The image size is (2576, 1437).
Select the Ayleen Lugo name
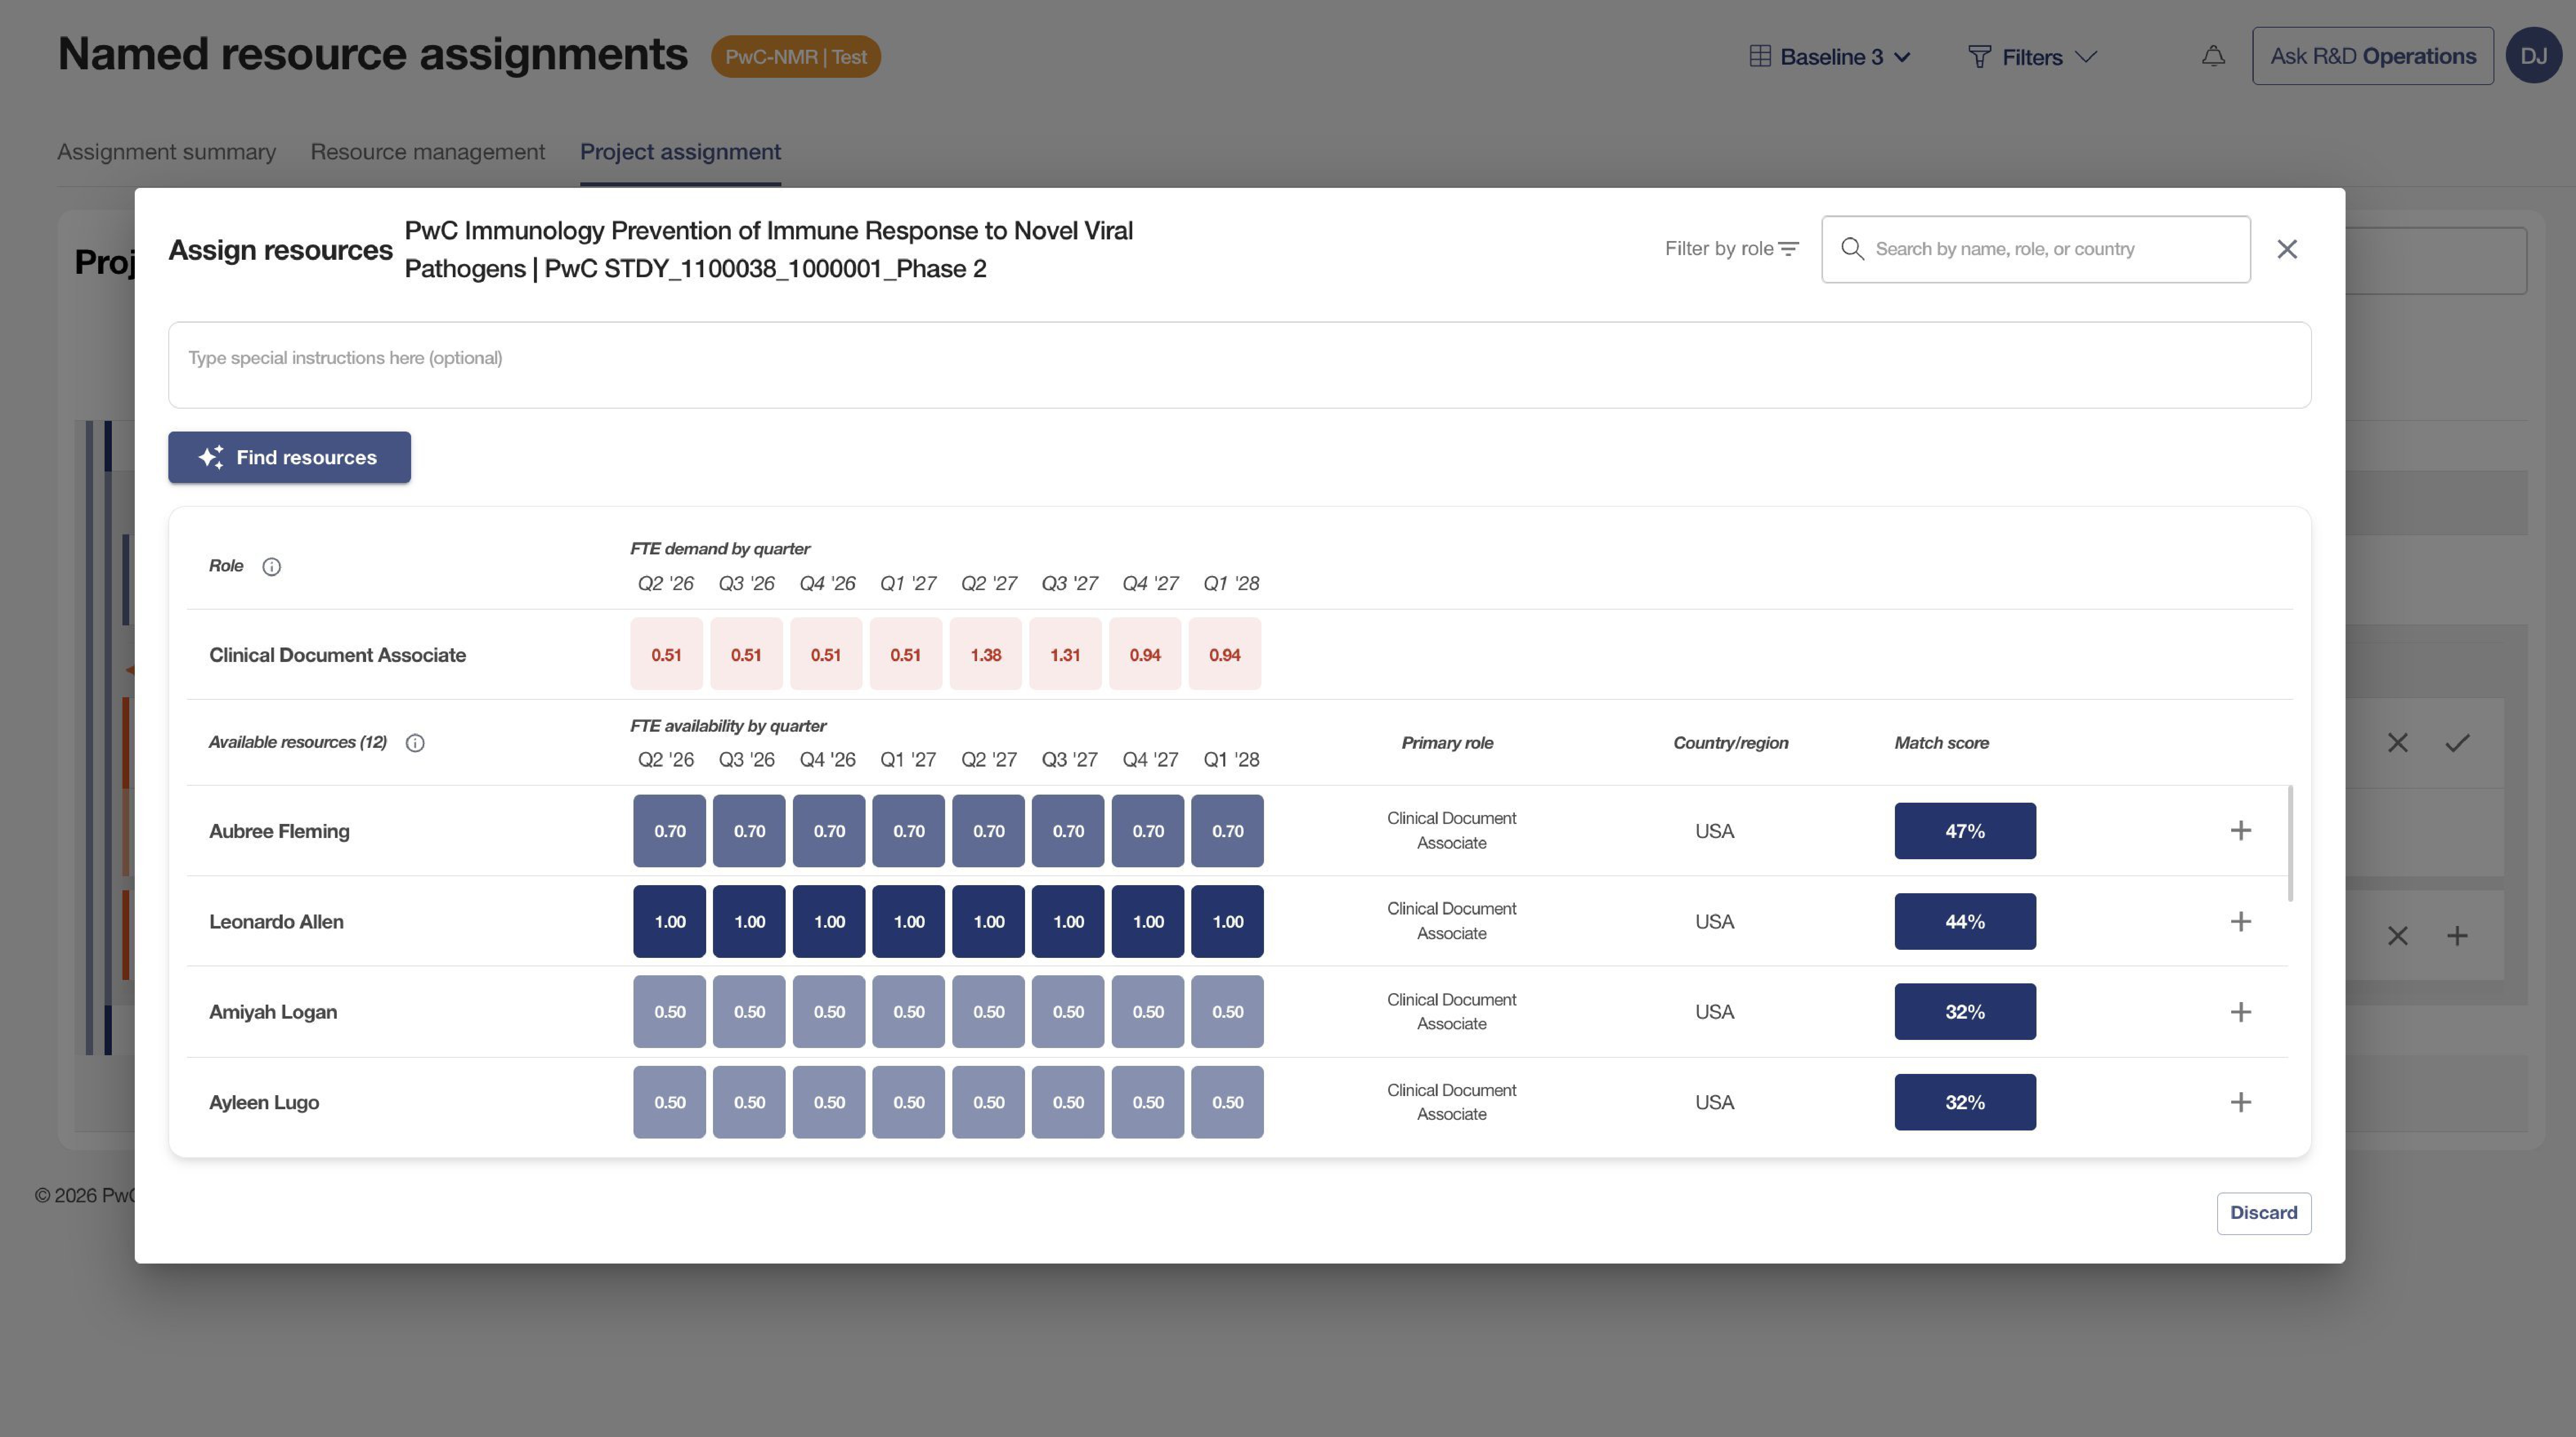point(264,1102)
